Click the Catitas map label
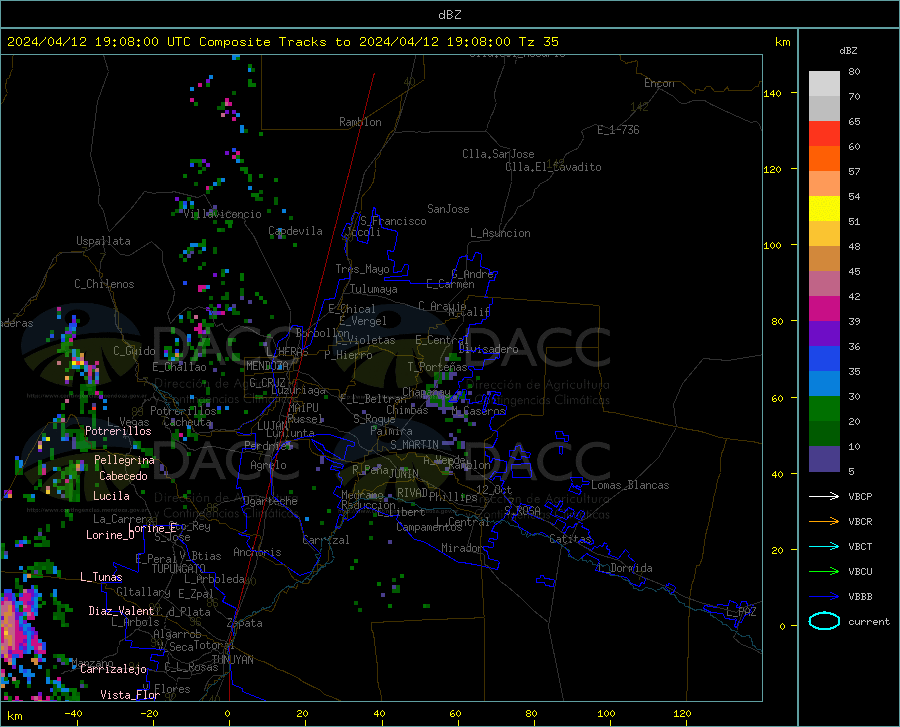900x727 pixels. (x=570, y=539)
